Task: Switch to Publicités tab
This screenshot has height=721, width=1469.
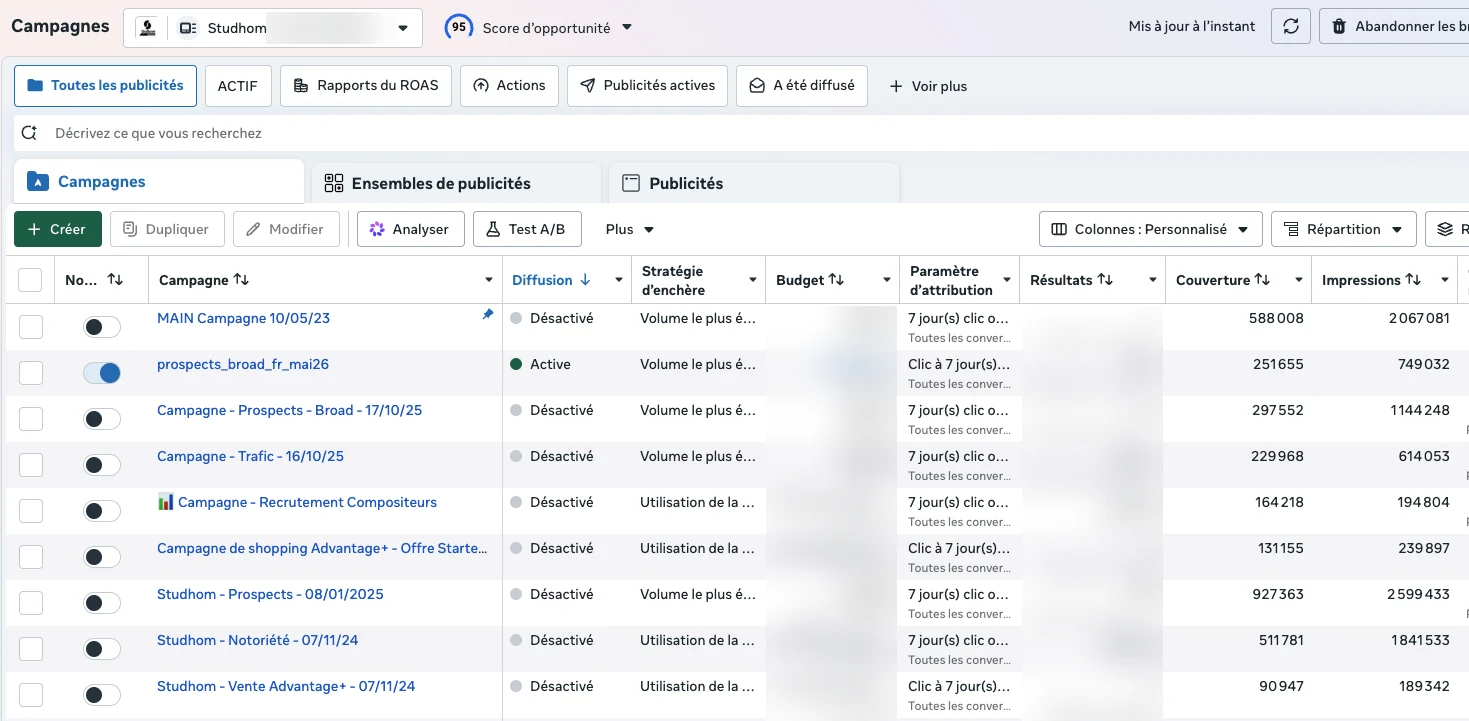Action: [x=754, y=183]
